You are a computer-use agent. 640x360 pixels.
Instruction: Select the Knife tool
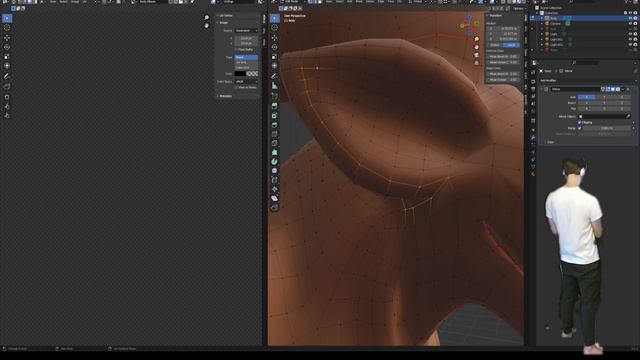(x=275, y=144)
